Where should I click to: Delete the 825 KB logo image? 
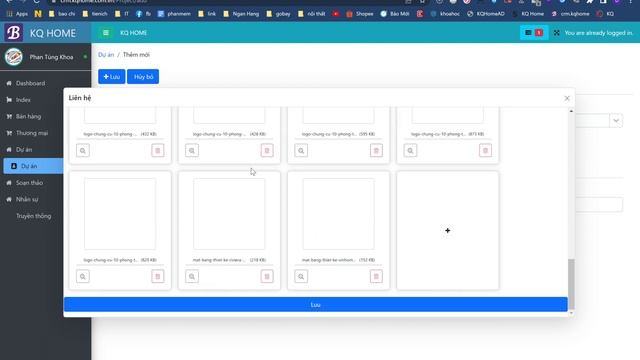click(x=158, y=276)
